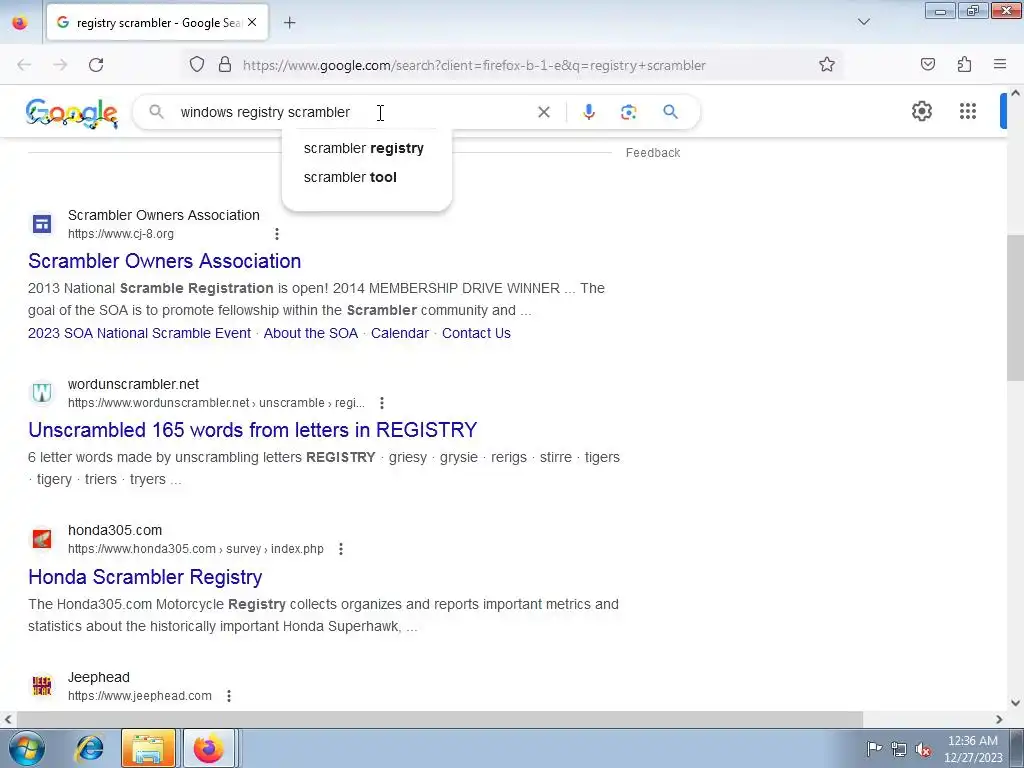The image size is (1024, 768).
Task: Click the honda305.com favicon
Action: 42,539
